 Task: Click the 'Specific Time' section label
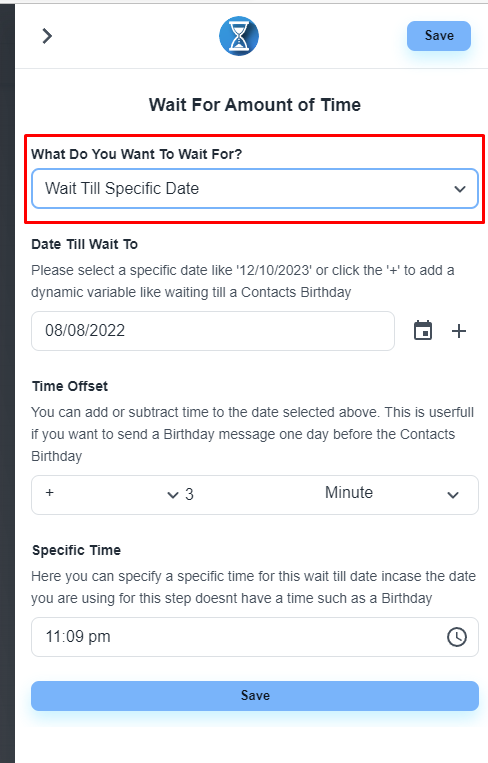pyautogui.click(x=76, y=550)
